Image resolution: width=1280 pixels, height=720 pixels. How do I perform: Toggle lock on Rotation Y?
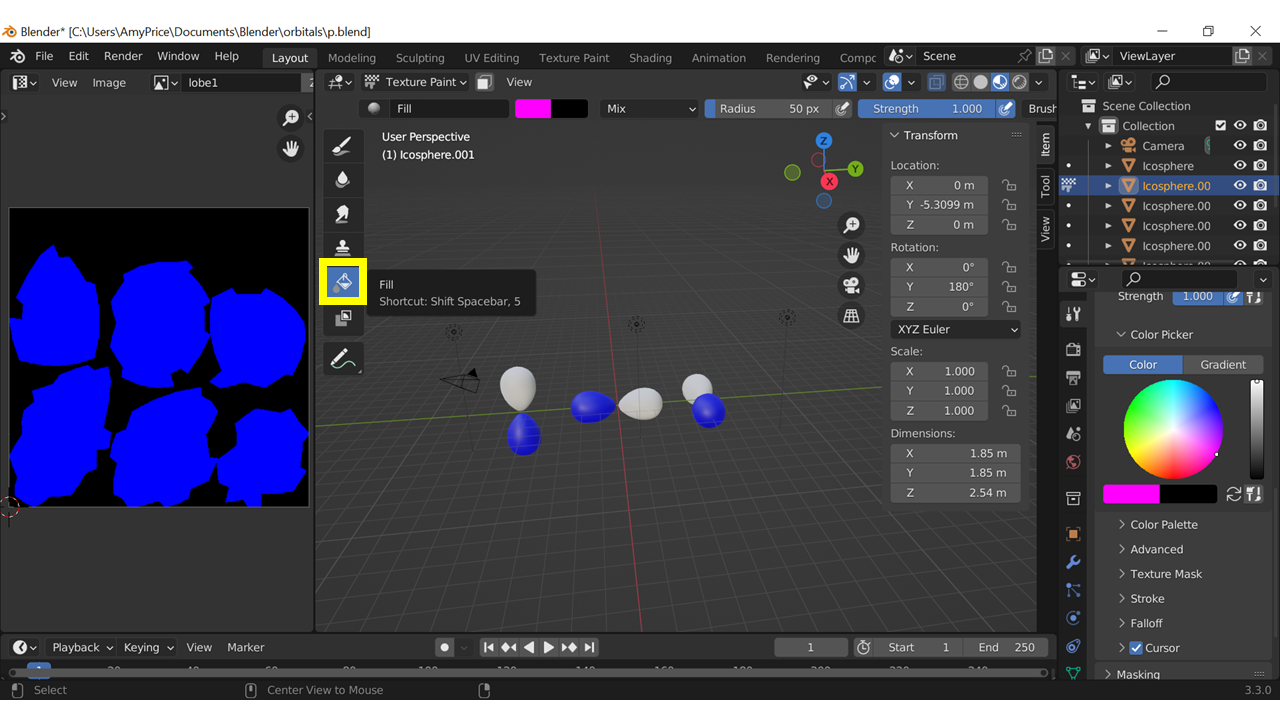[1009, 287]
